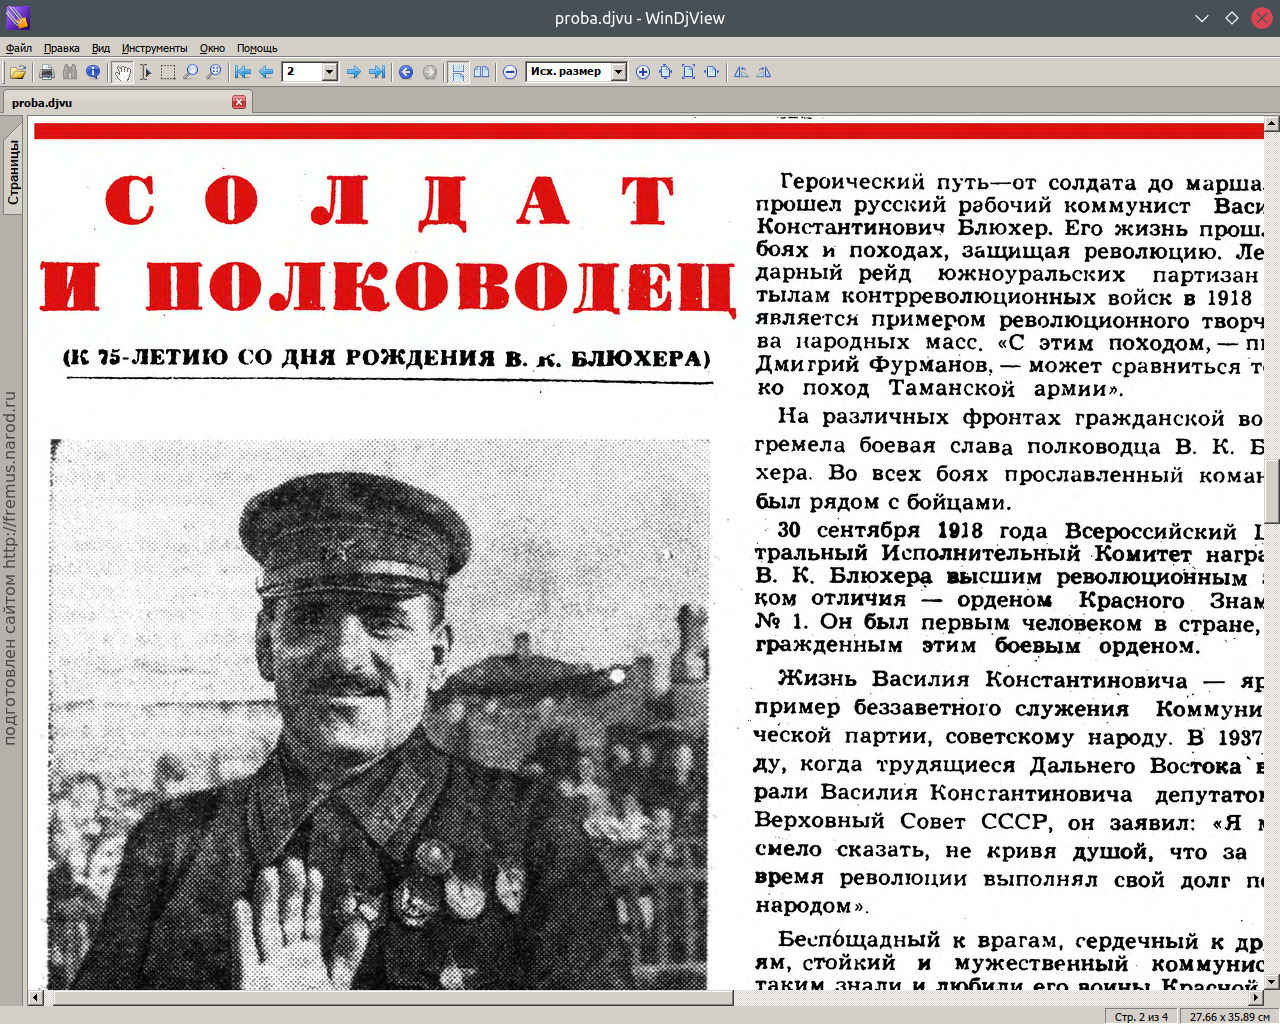
Task: Click the subtitle 'К 75-ЛЕТИЮ СО ДНЯ РОЖДЕНИЯ'
Action: pyautogui.click(x=279, y=357)
